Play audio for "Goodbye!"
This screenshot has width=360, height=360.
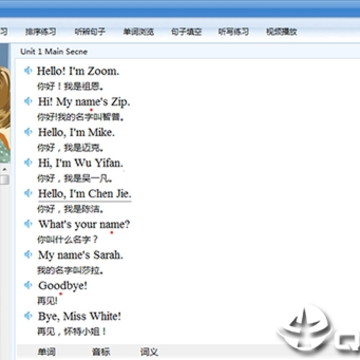[28, 285]
